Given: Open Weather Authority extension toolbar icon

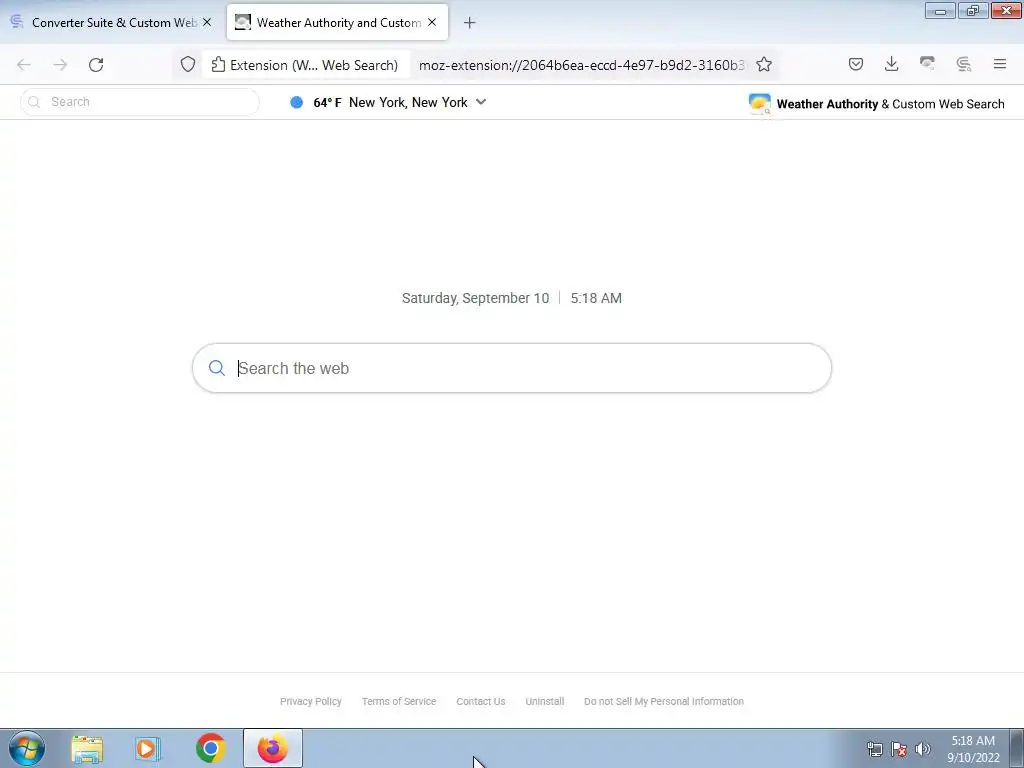Looking at the screenshot, I should (x=927, y=64).
